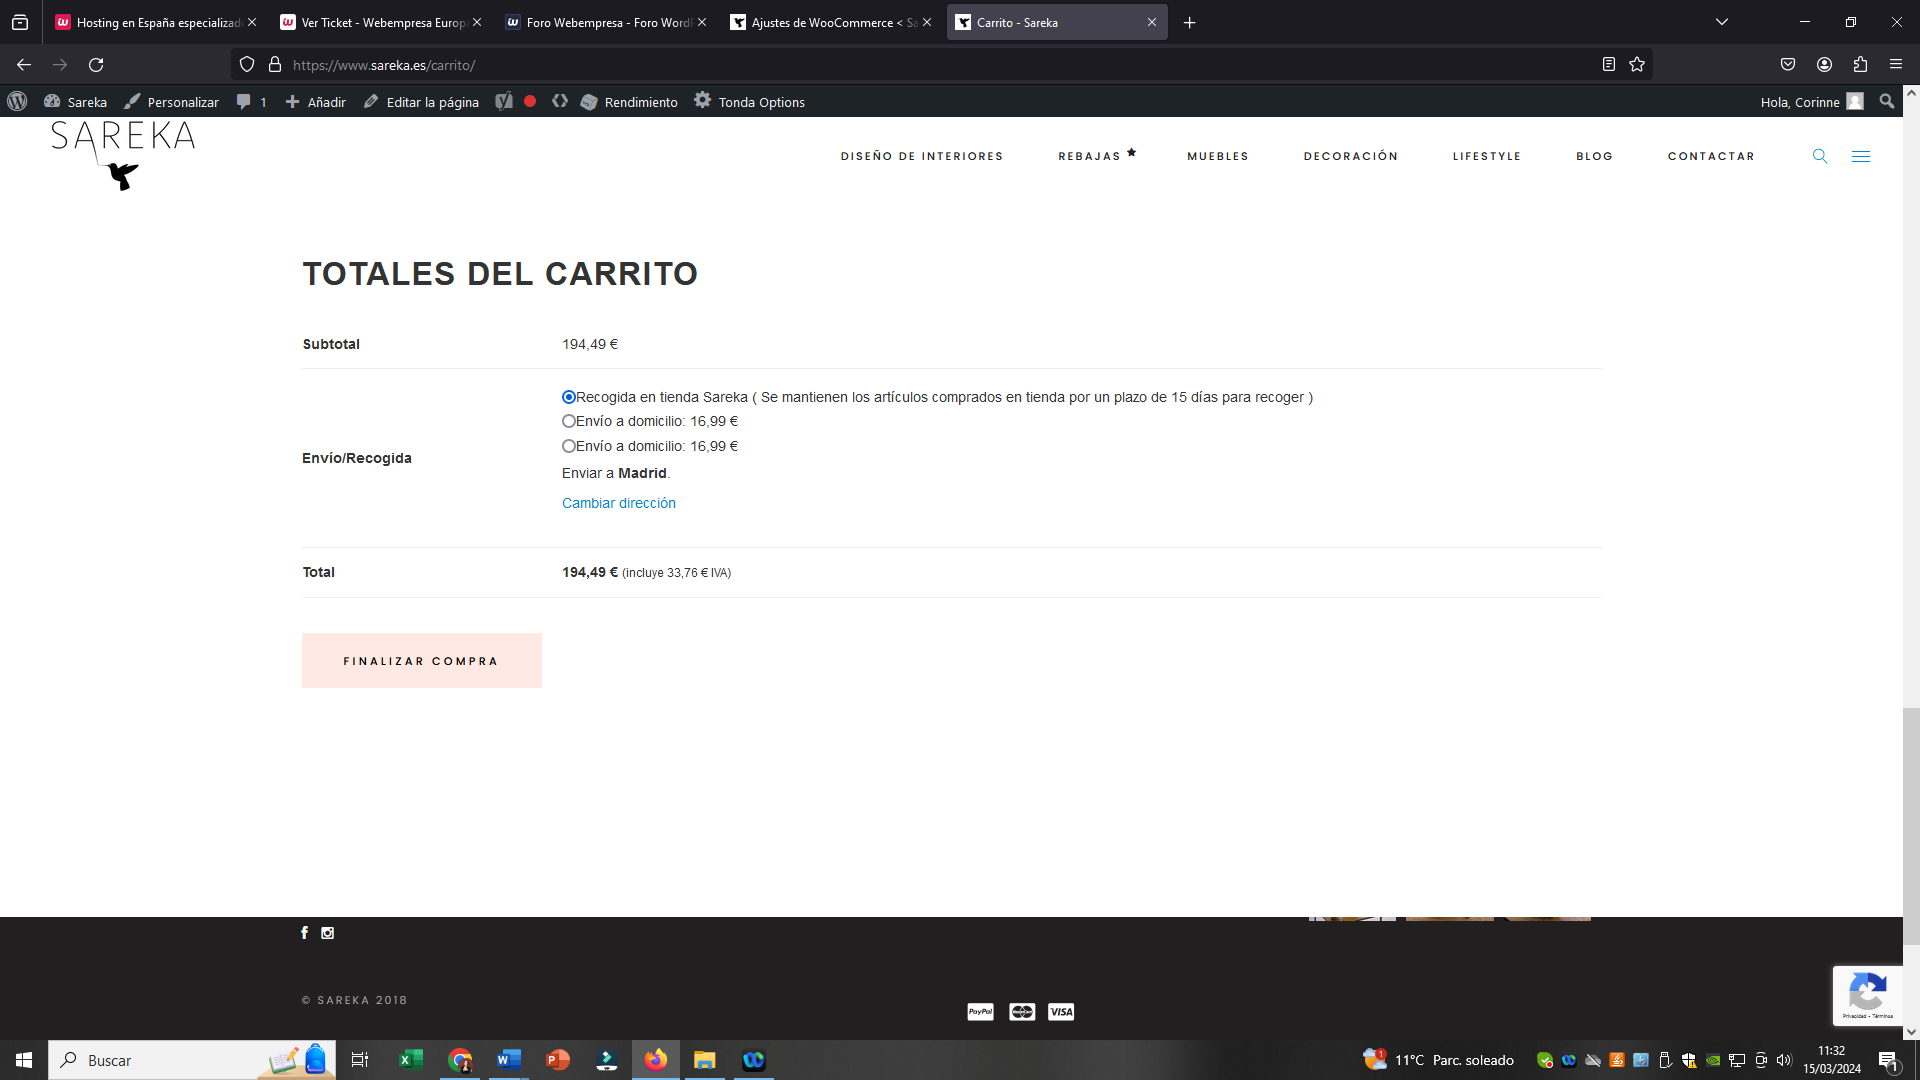Open the Windows Start menu
This screenshot has width=1920, height=1080.
(x=24, y=1060)
